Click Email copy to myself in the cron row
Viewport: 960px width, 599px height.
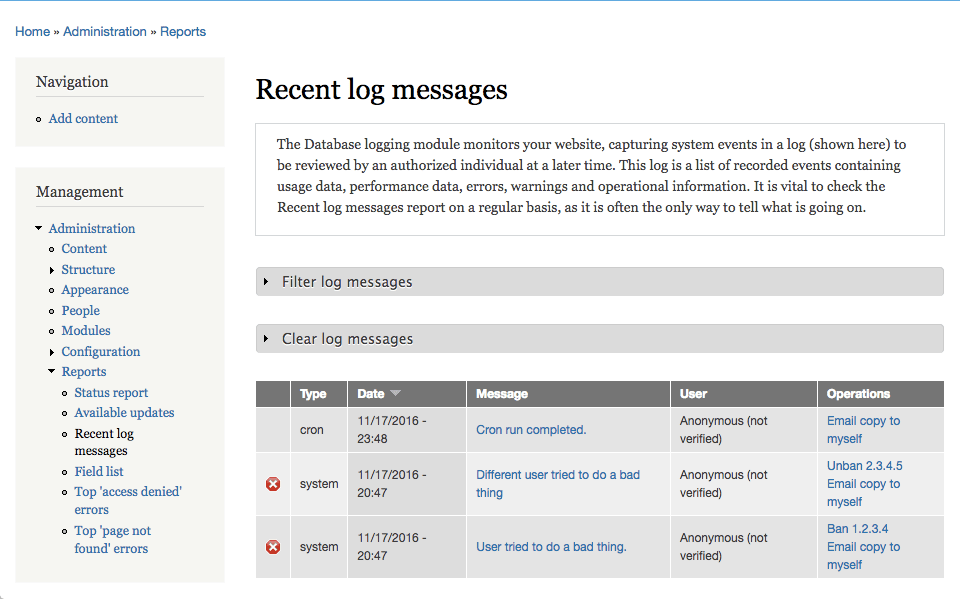pyautogui.click(x=863, y=430)
